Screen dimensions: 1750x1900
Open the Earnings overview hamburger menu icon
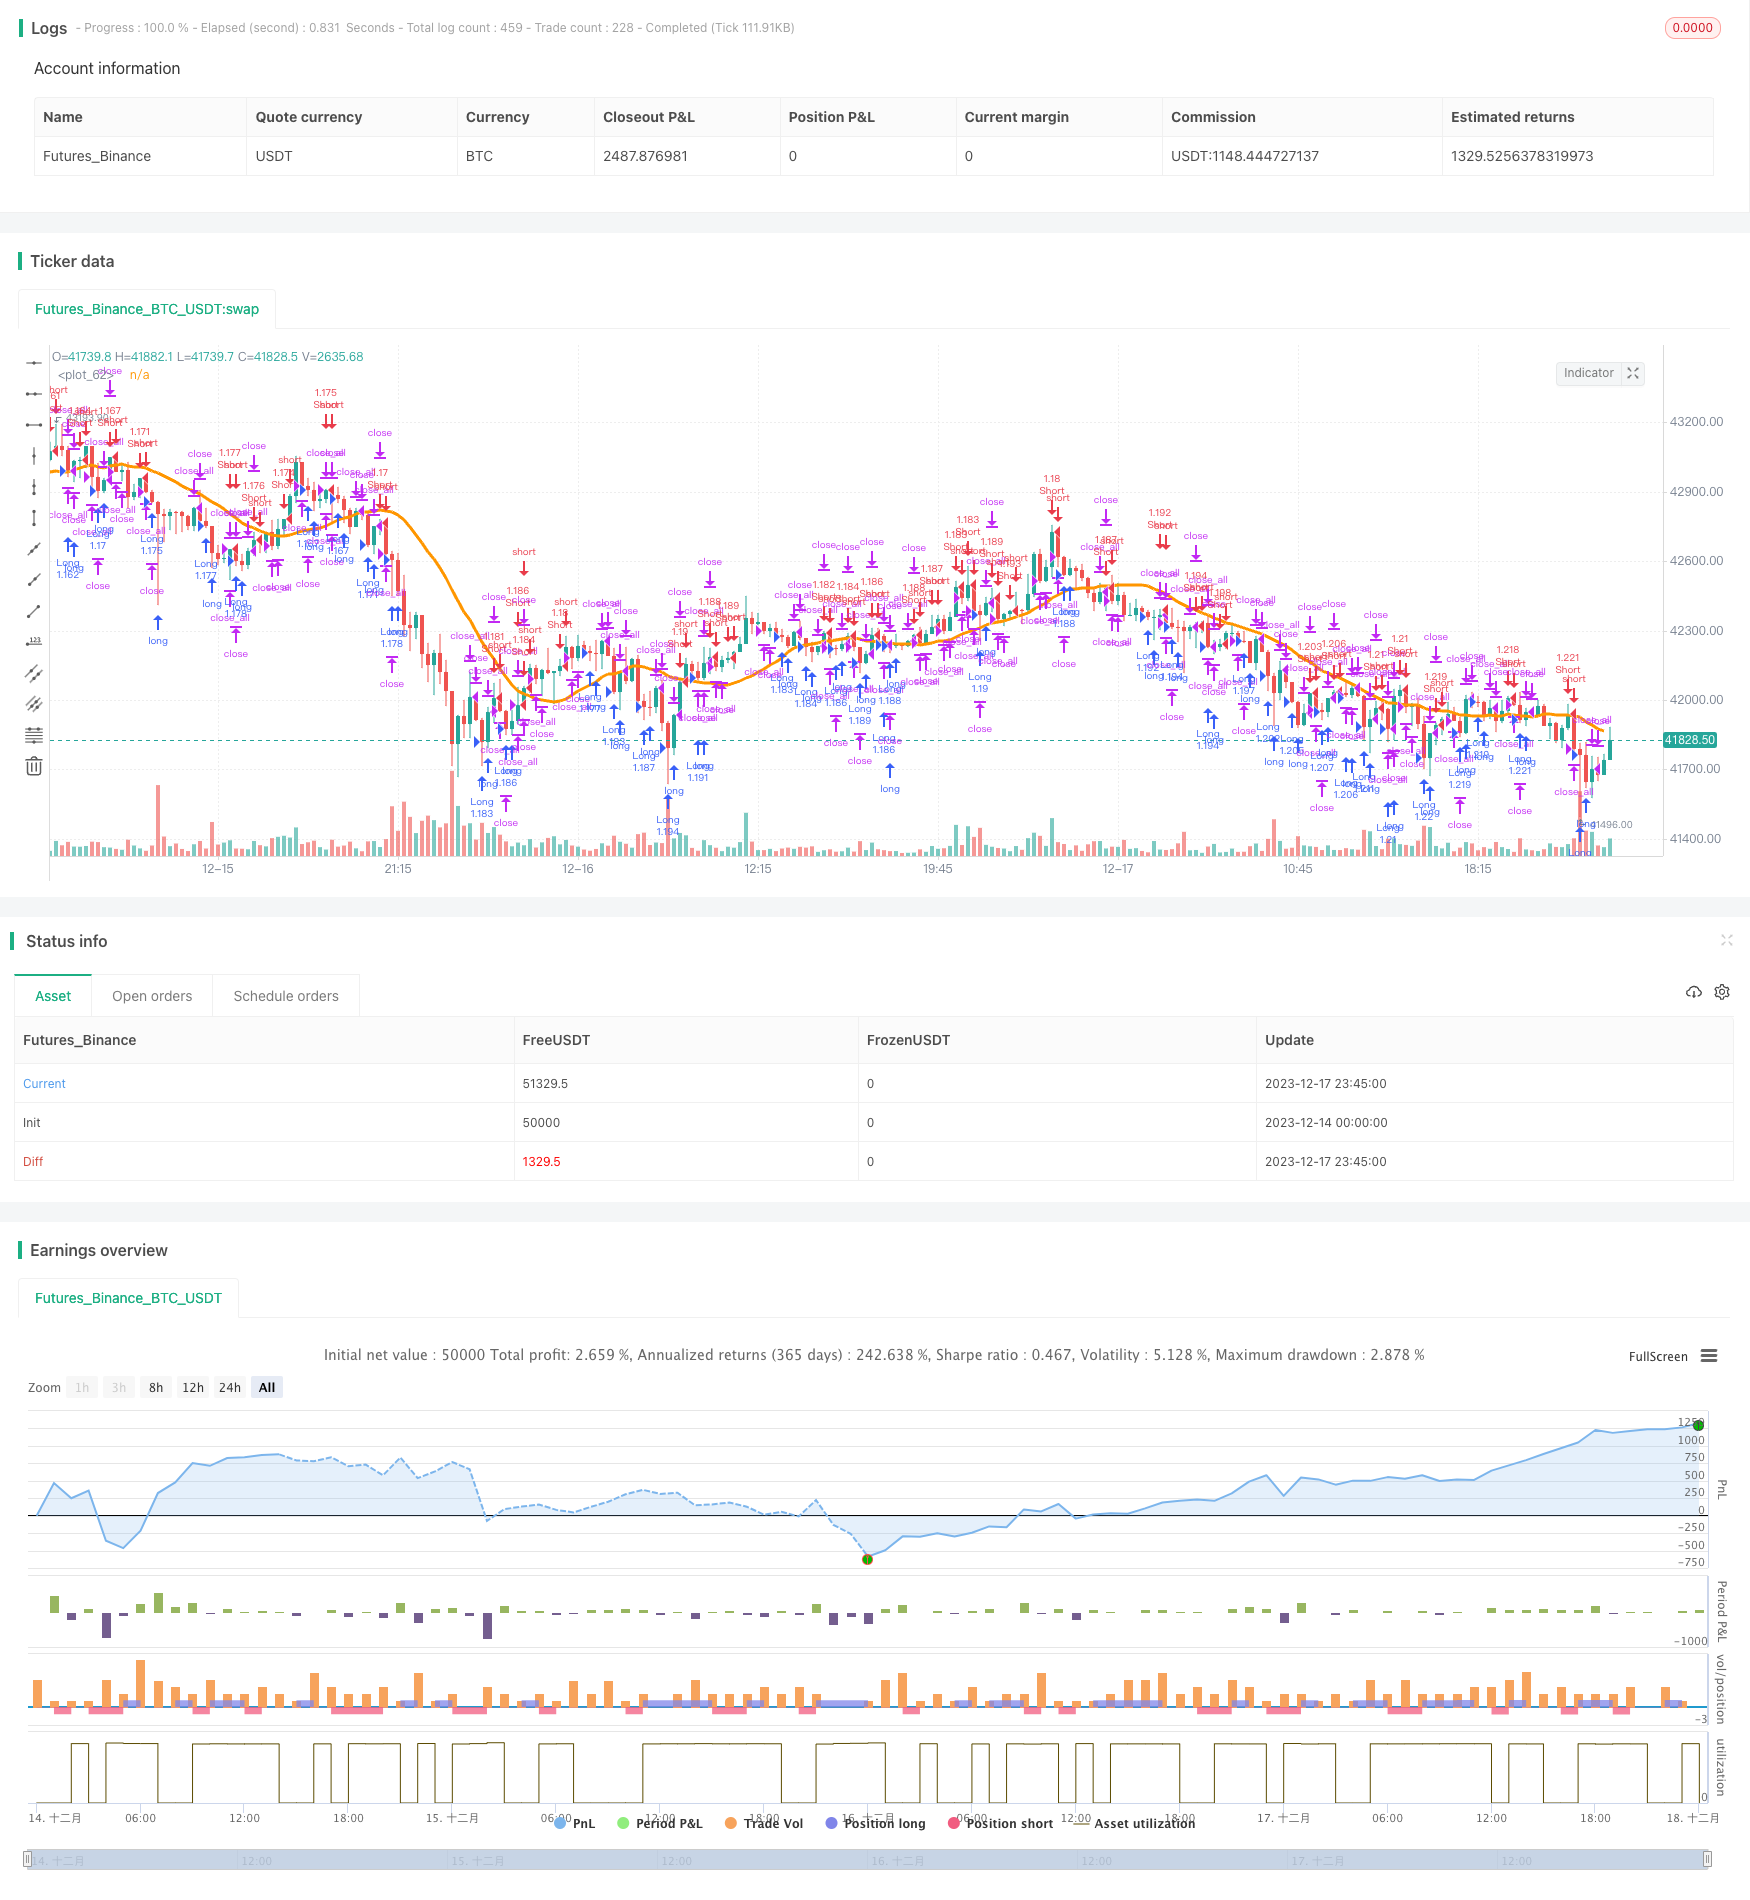pos(1711,1356)
